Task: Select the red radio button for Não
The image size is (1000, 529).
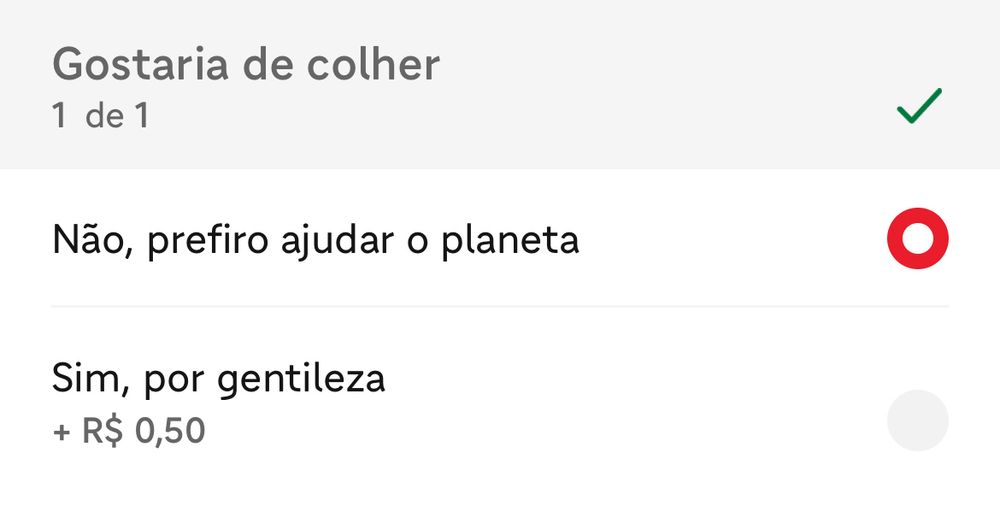Action: [917, 240]
